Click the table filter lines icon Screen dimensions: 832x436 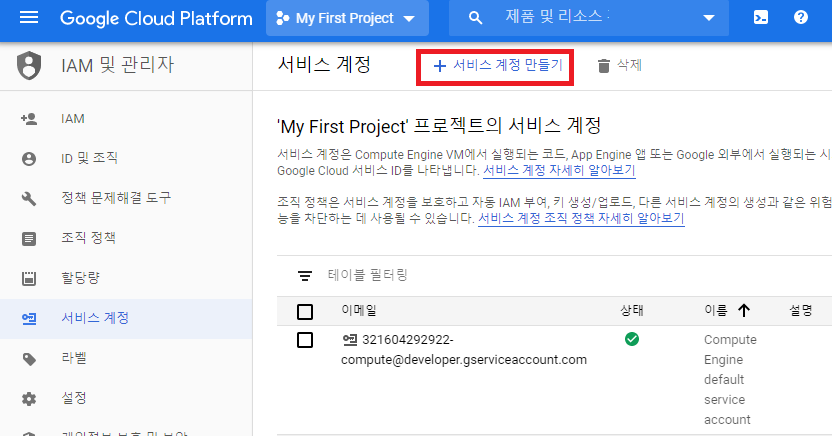pos(305,276)
